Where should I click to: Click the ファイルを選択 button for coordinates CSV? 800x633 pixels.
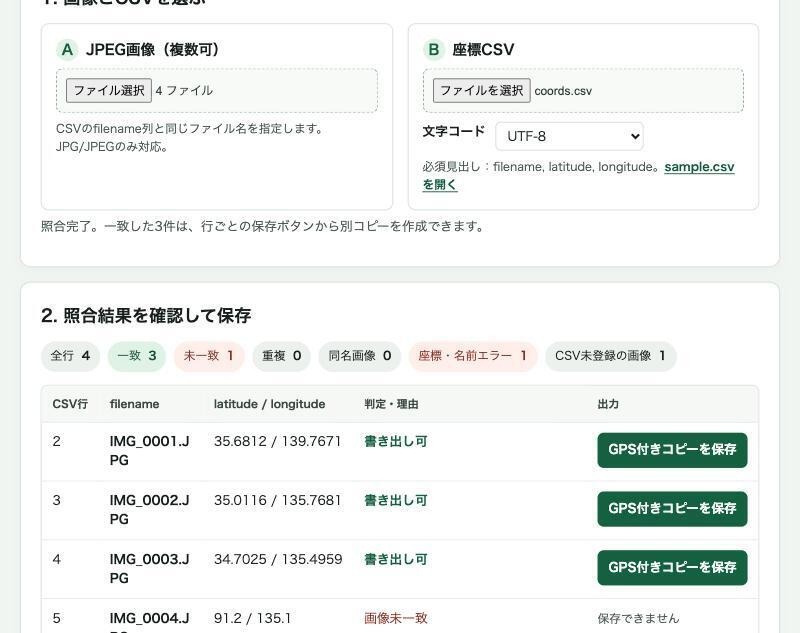(482, 90)
